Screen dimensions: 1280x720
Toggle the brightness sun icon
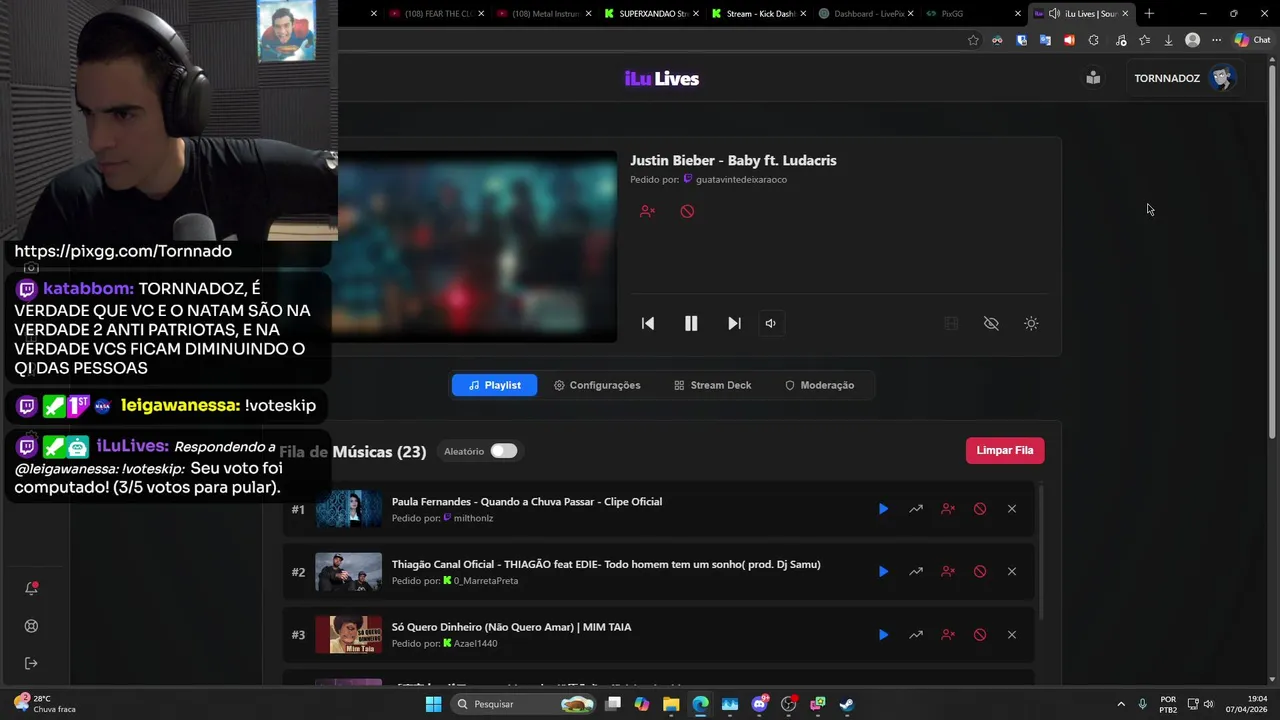pos(1031,323)
